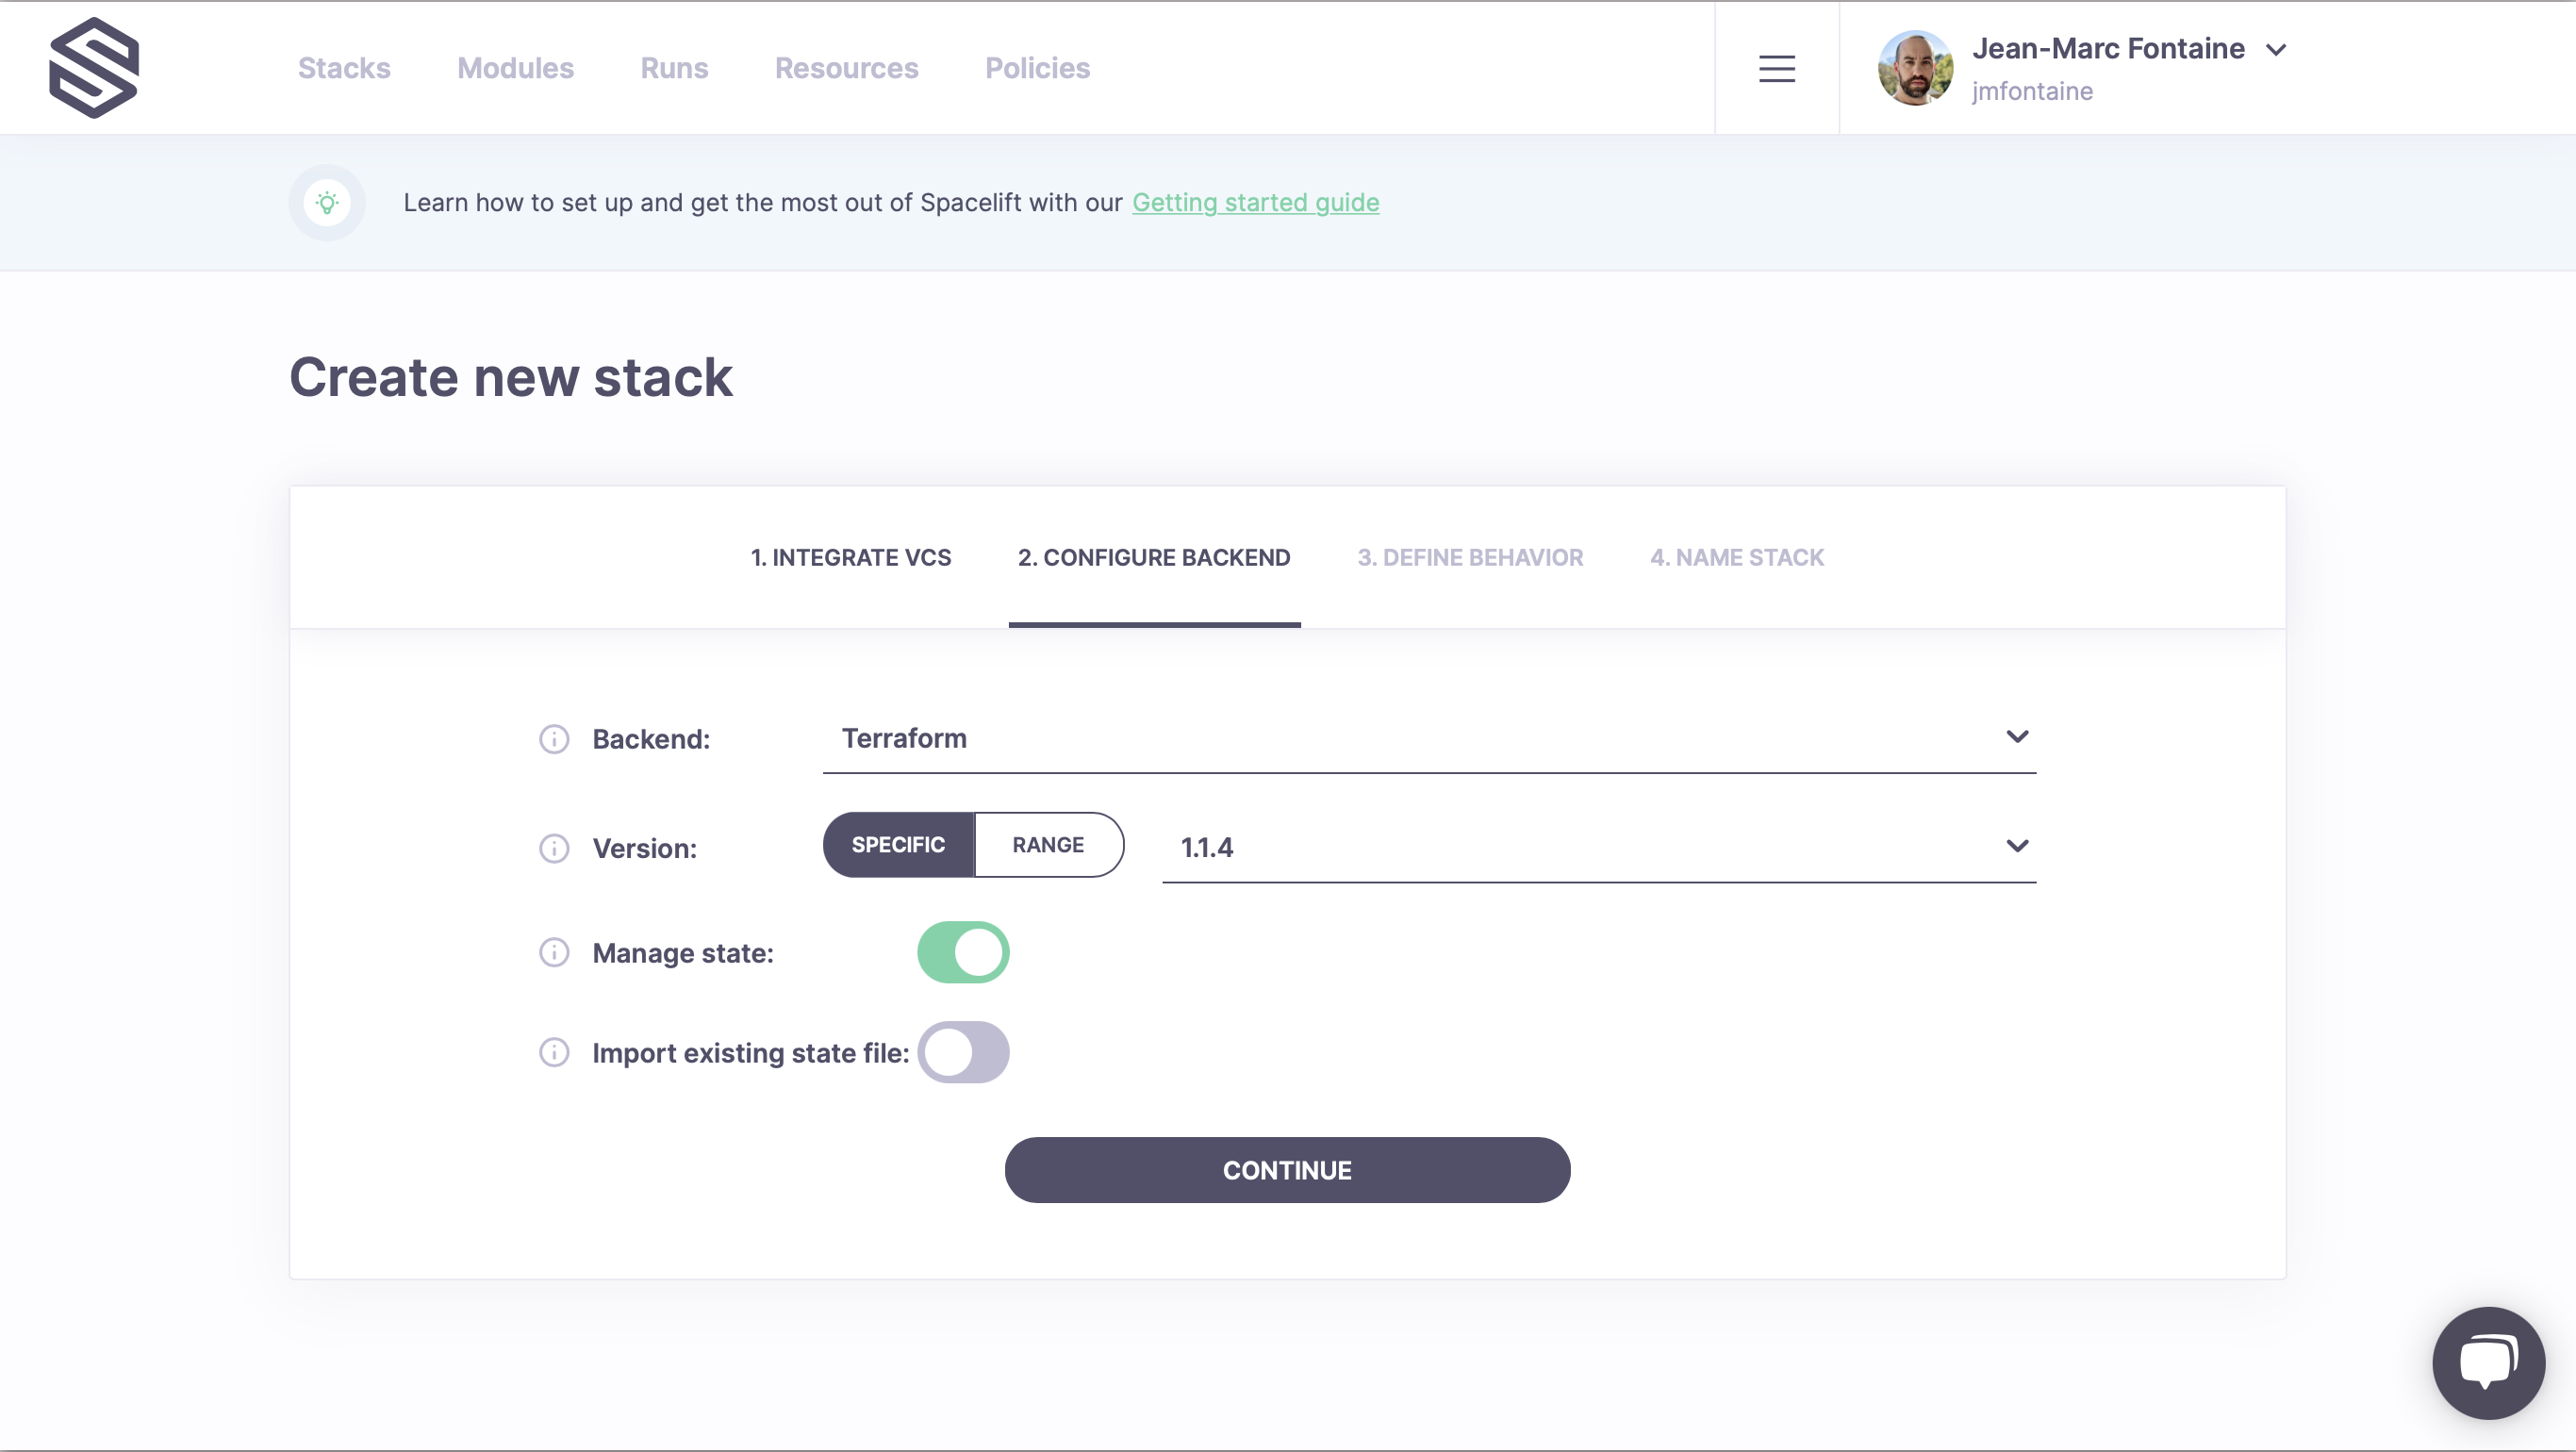Click the Spacelift logo icon

(94, 67)
